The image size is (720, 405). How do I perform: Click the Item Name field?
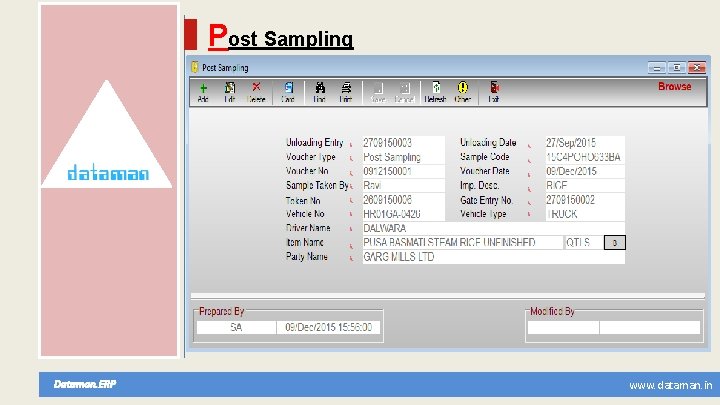463,242
